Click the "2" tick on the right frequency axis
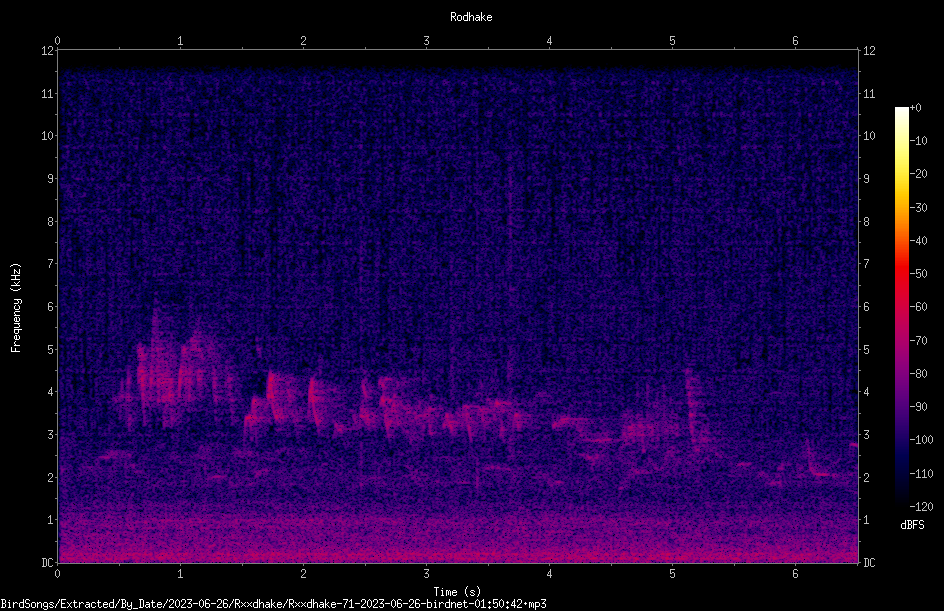 coord(866,477)
